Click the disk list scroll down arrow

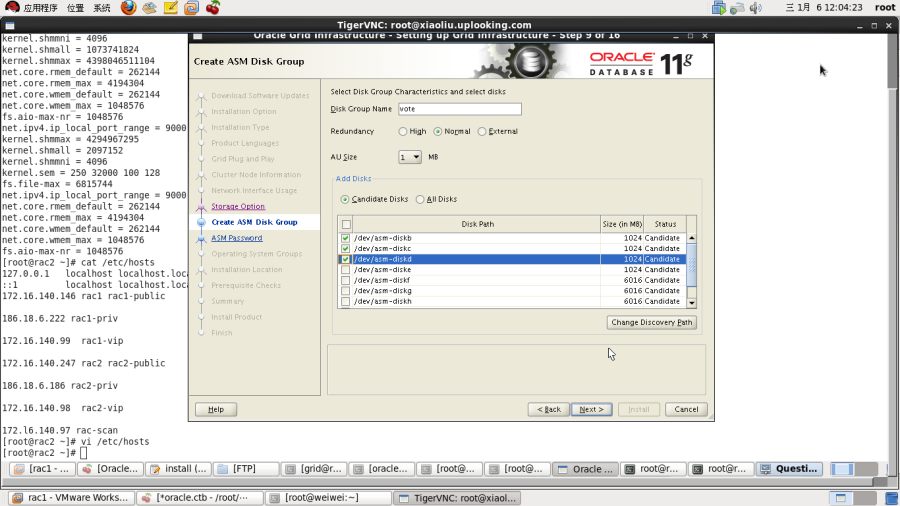click(692, 303)
